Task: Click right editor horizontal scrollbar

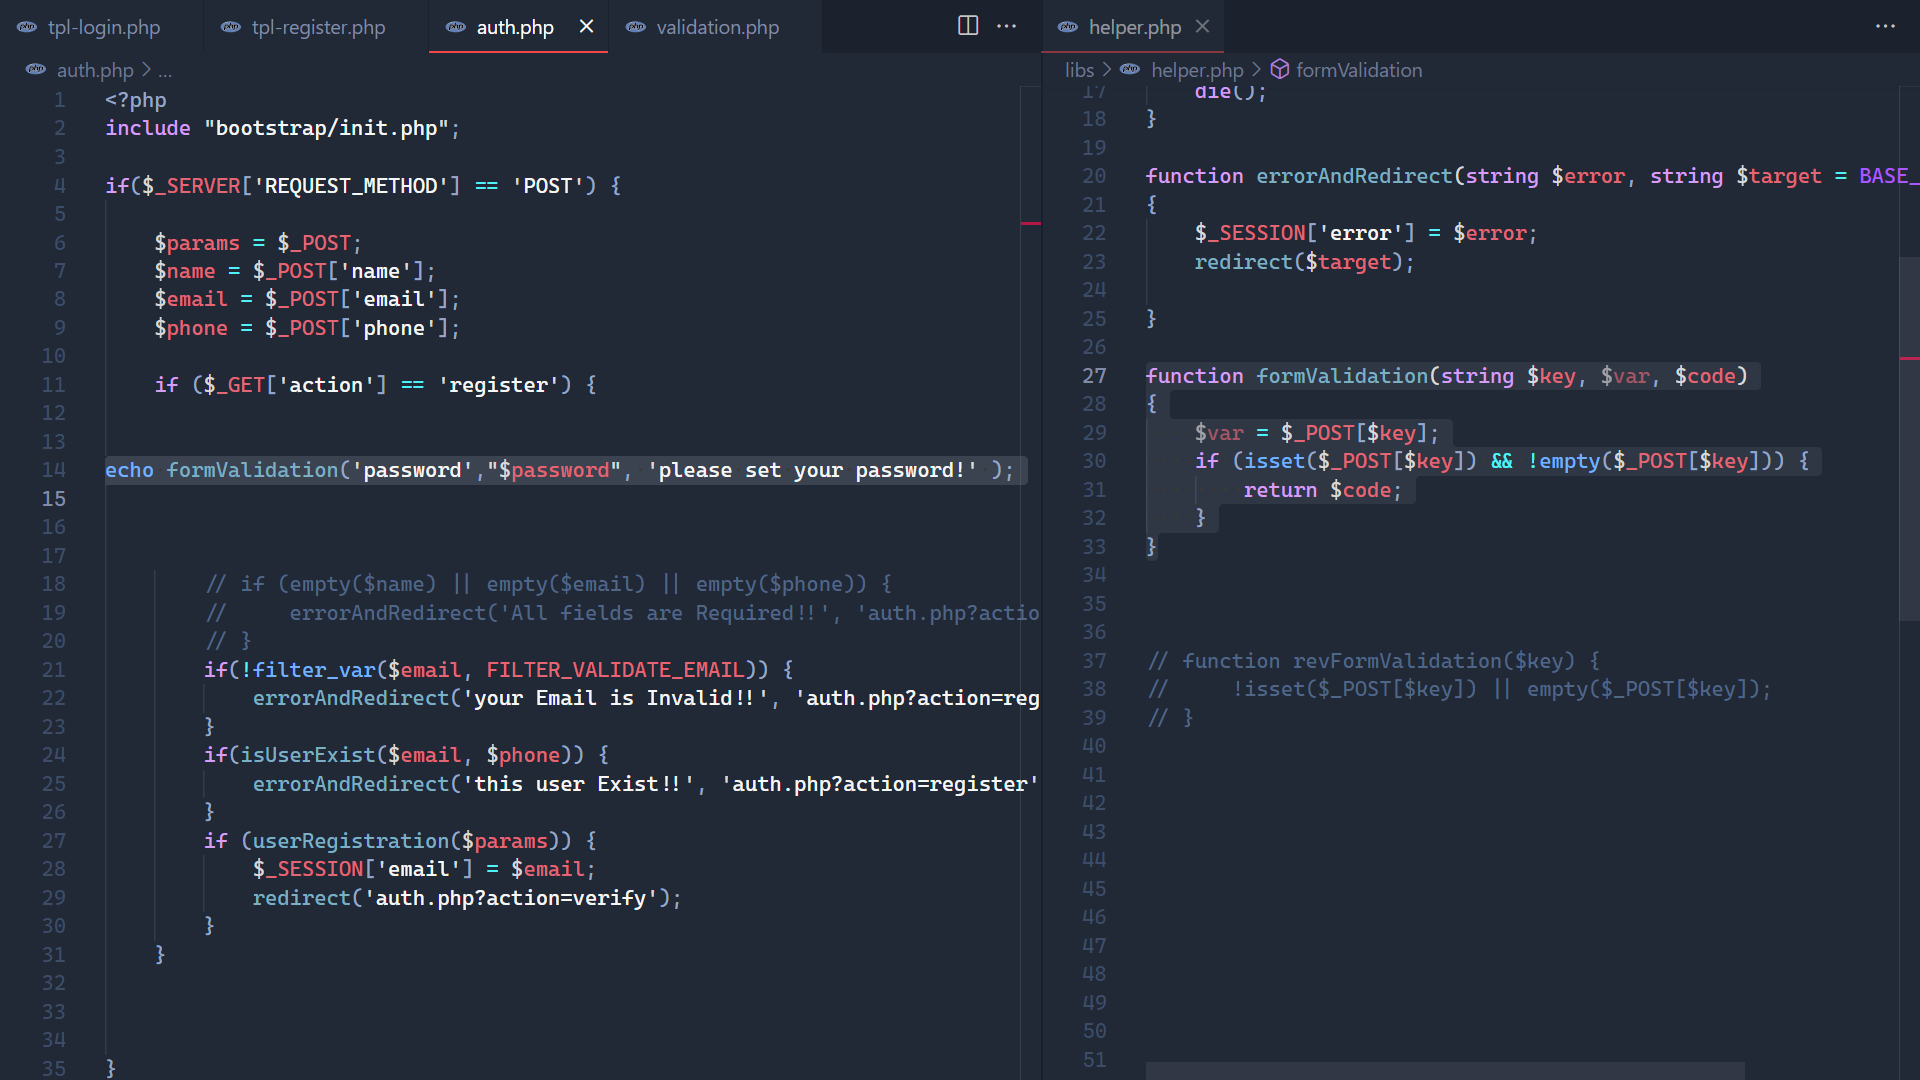Action: [1445, 1071]
